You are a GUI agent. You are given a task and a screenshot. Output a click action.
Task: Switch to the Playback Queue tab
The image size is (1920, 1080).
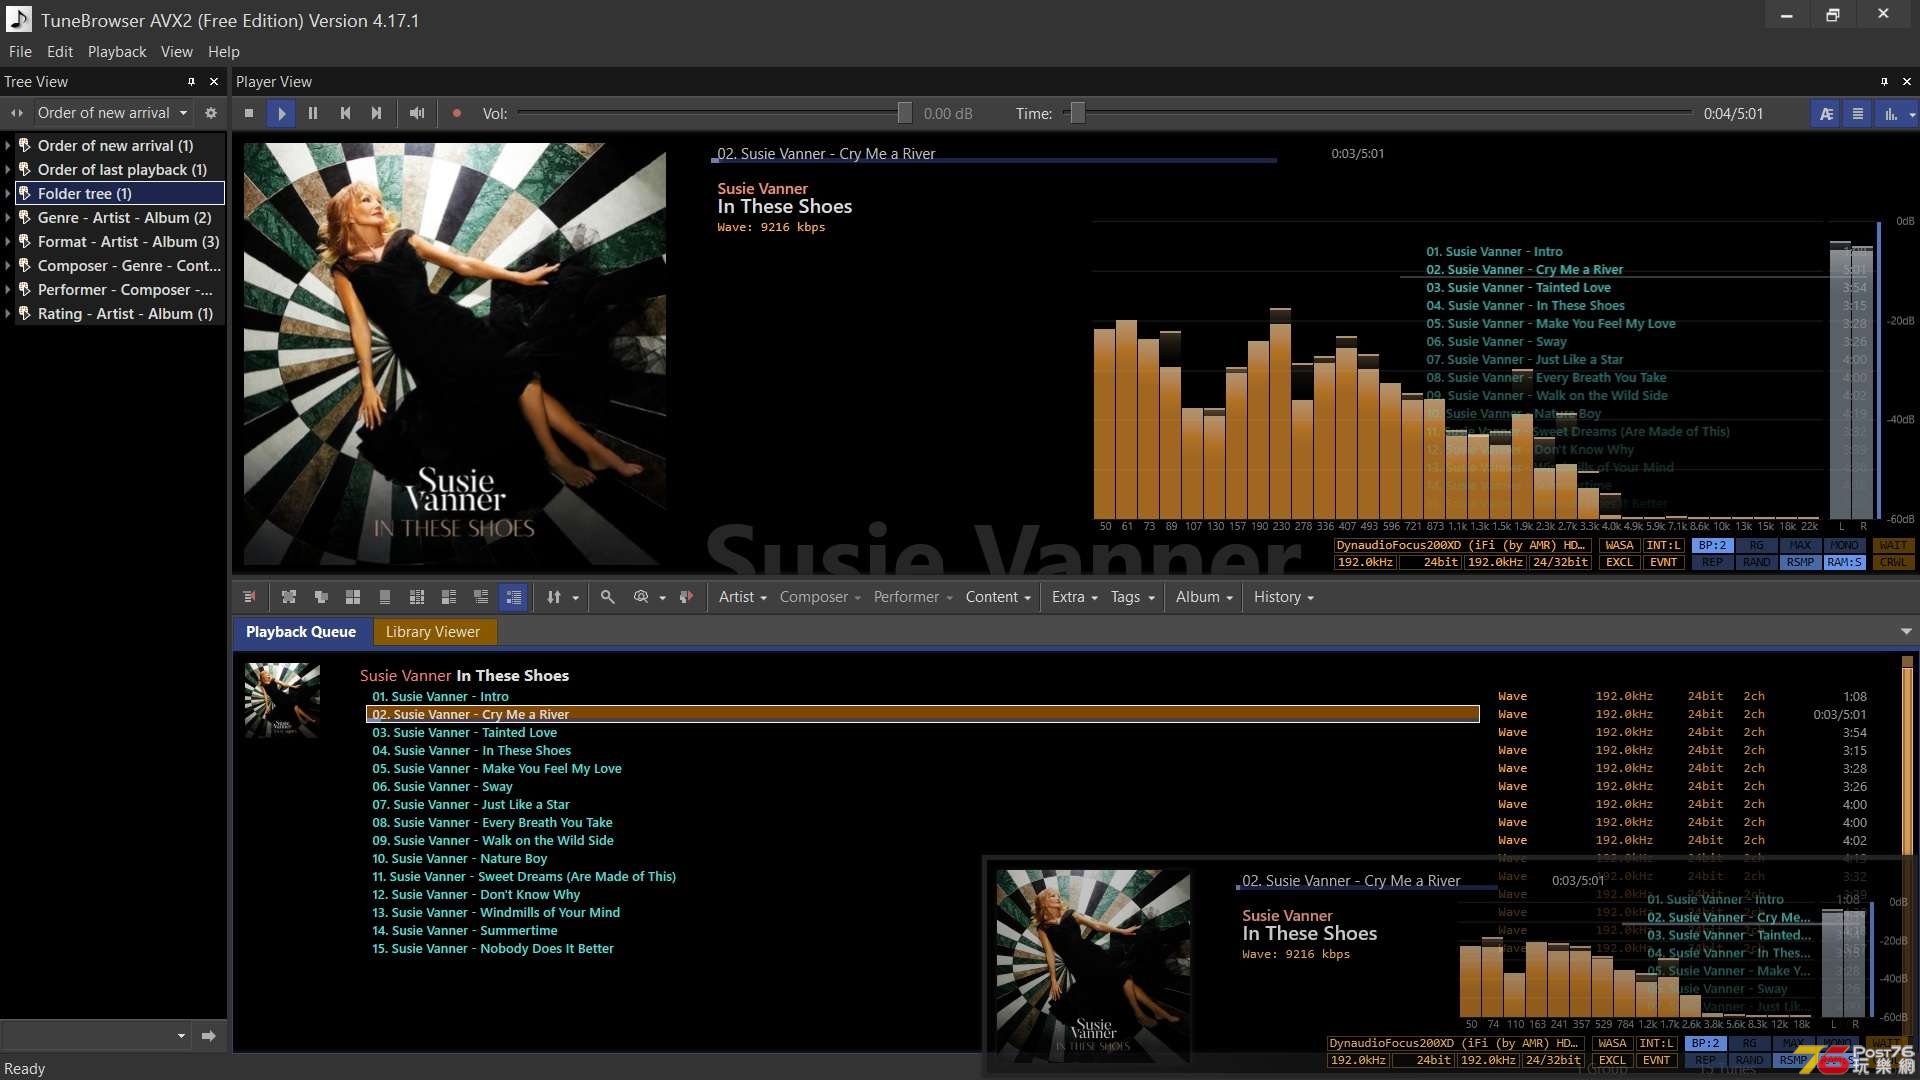click(x=301, y=632)
